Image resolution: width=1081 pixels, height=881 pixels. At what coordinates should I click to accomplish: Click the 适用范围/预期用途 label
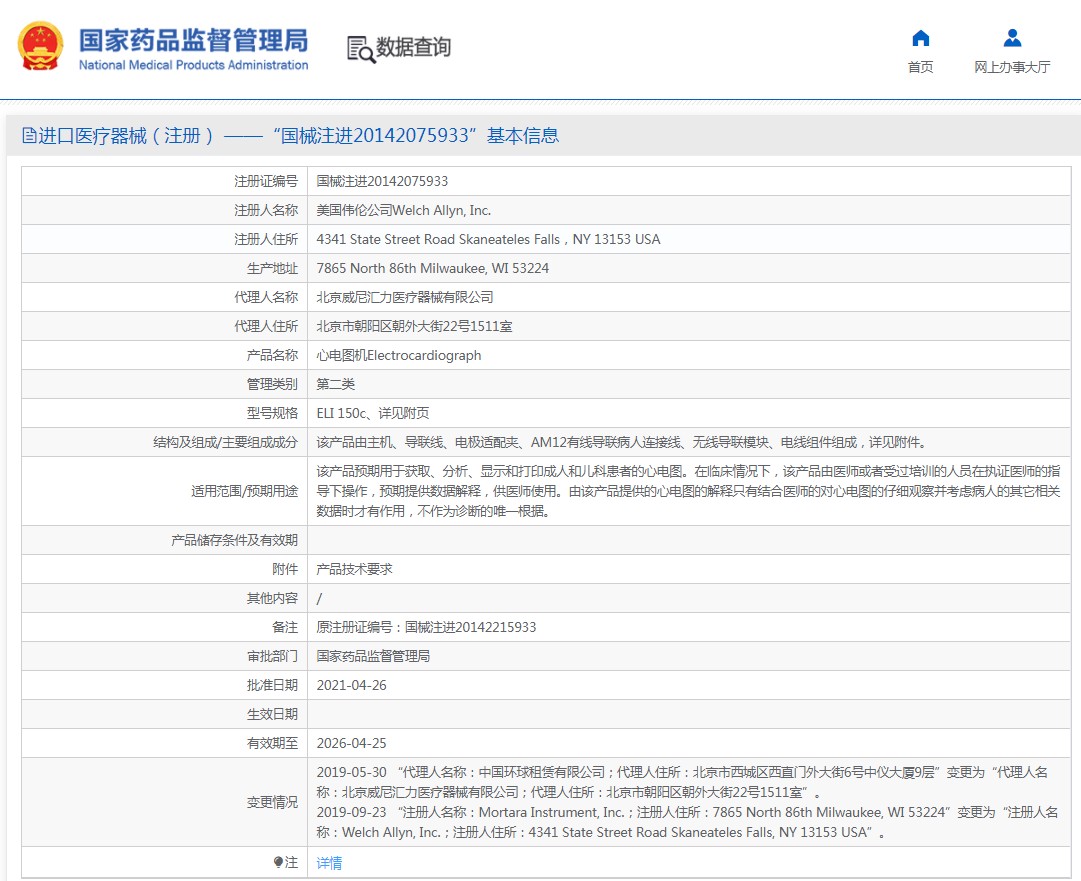click(x=244, y=491)
